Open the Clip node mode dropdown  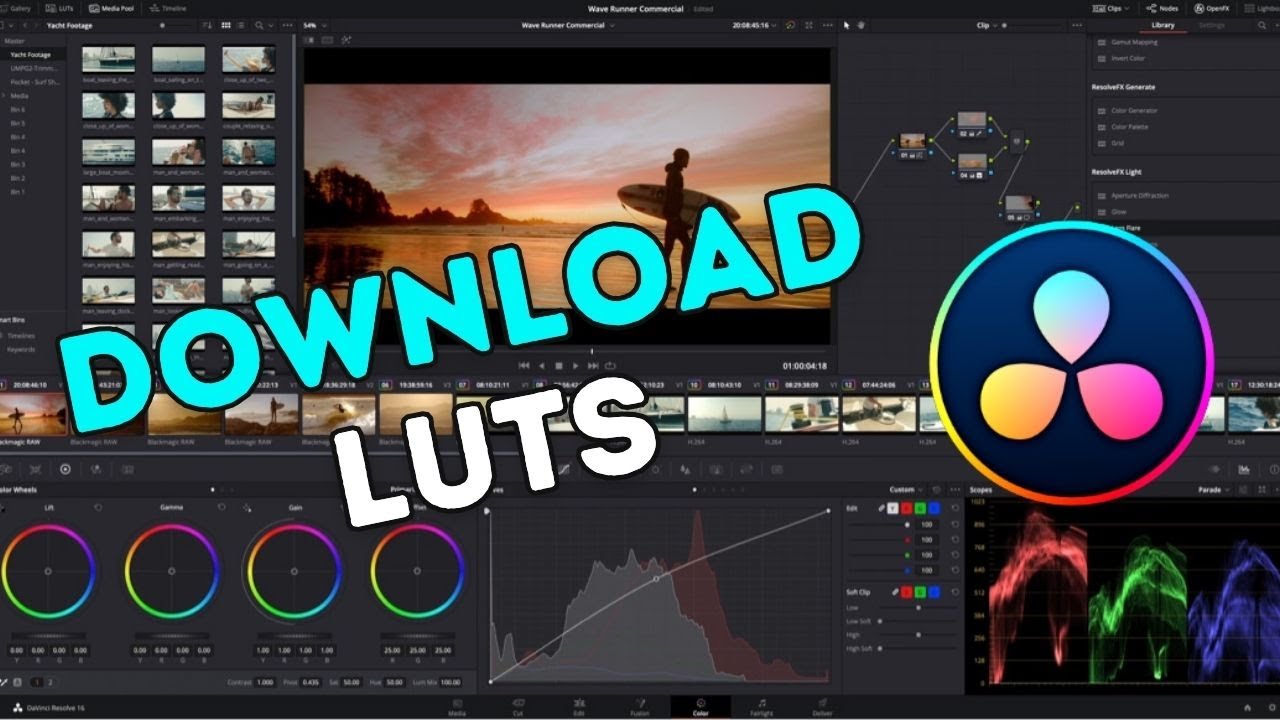[x=986, y=25]
